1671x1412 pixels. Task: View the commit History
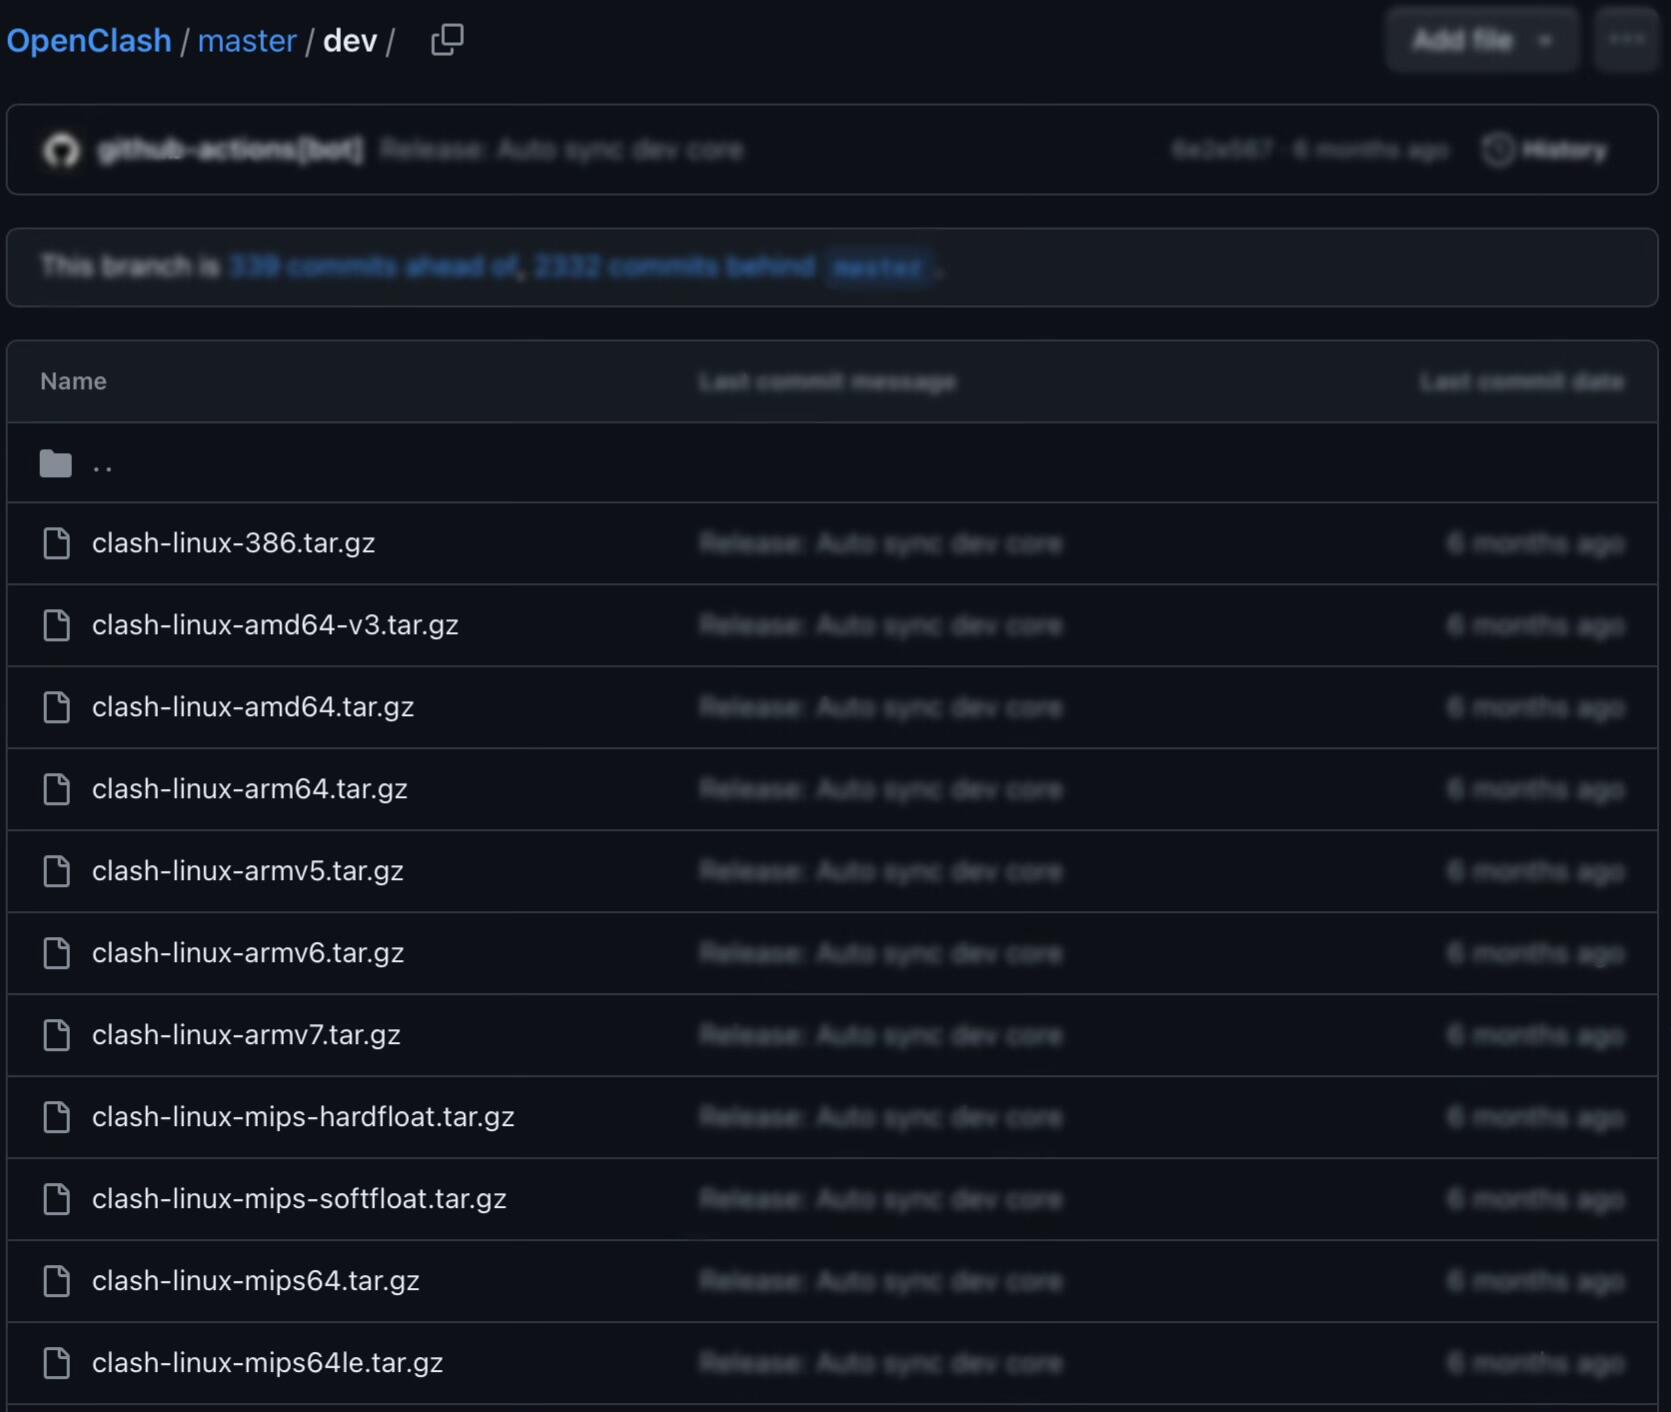coord(1545,150)
